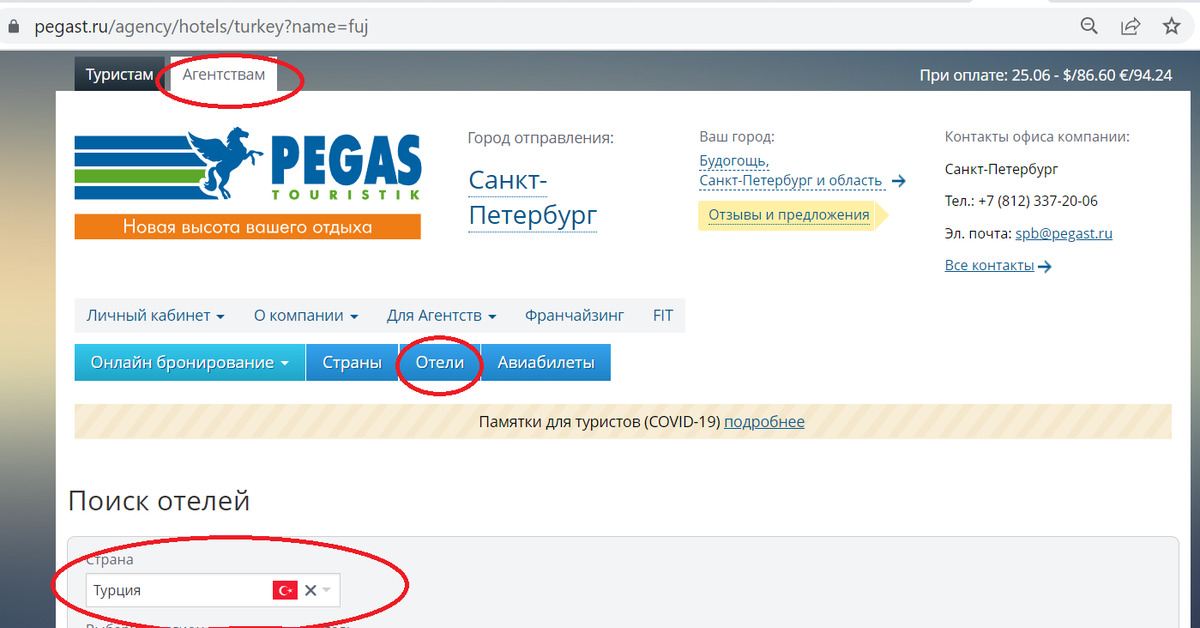This screenshot has height=628, width=1200.
Task: Click the arrow beside Санкт-Петербург и область
Action: [x=898, y=181]
